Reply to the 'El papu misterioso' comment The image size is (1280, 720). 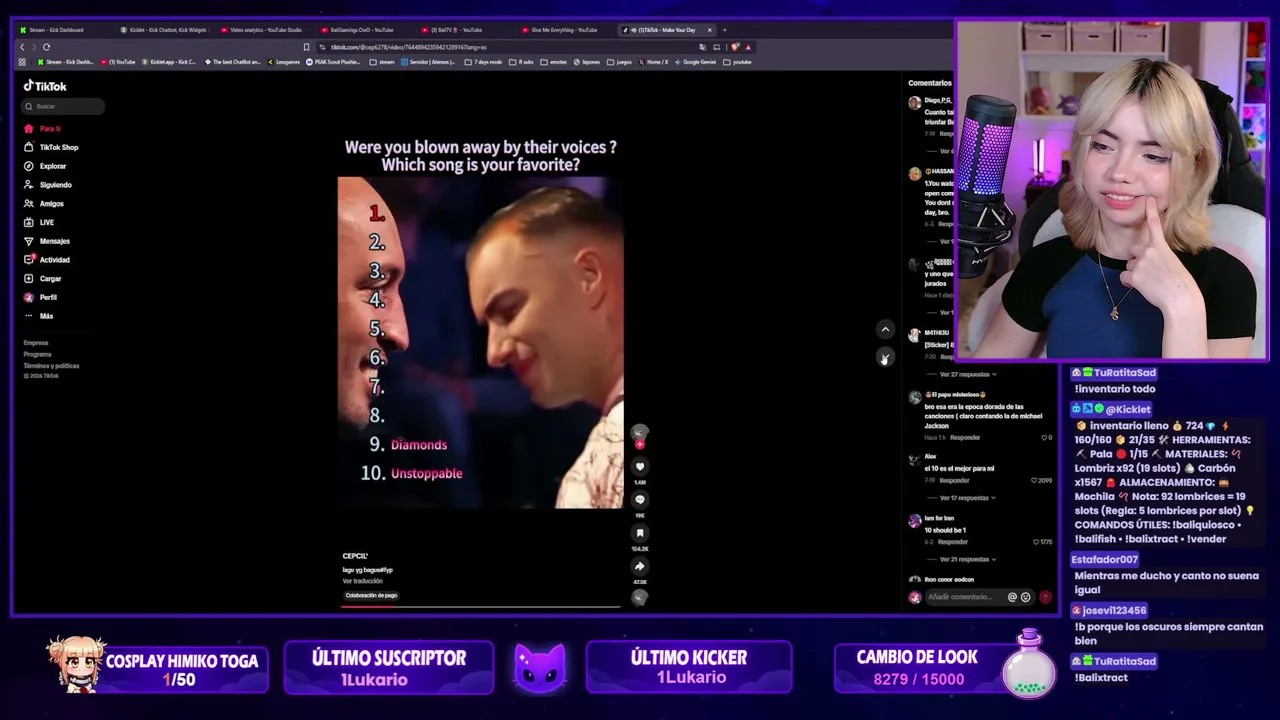pyautogui.click(x=965, y=437)
